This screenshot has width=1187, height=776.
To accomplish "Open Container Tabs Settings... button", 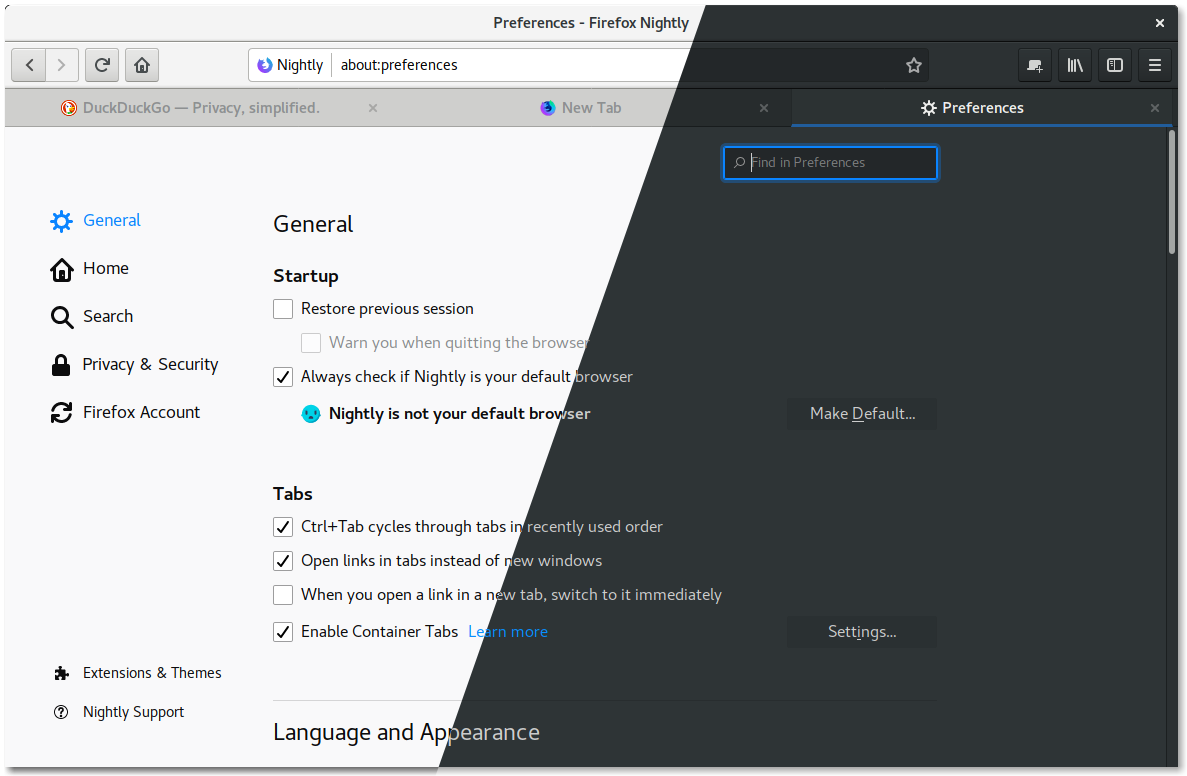I will click(x=861, y=632).
